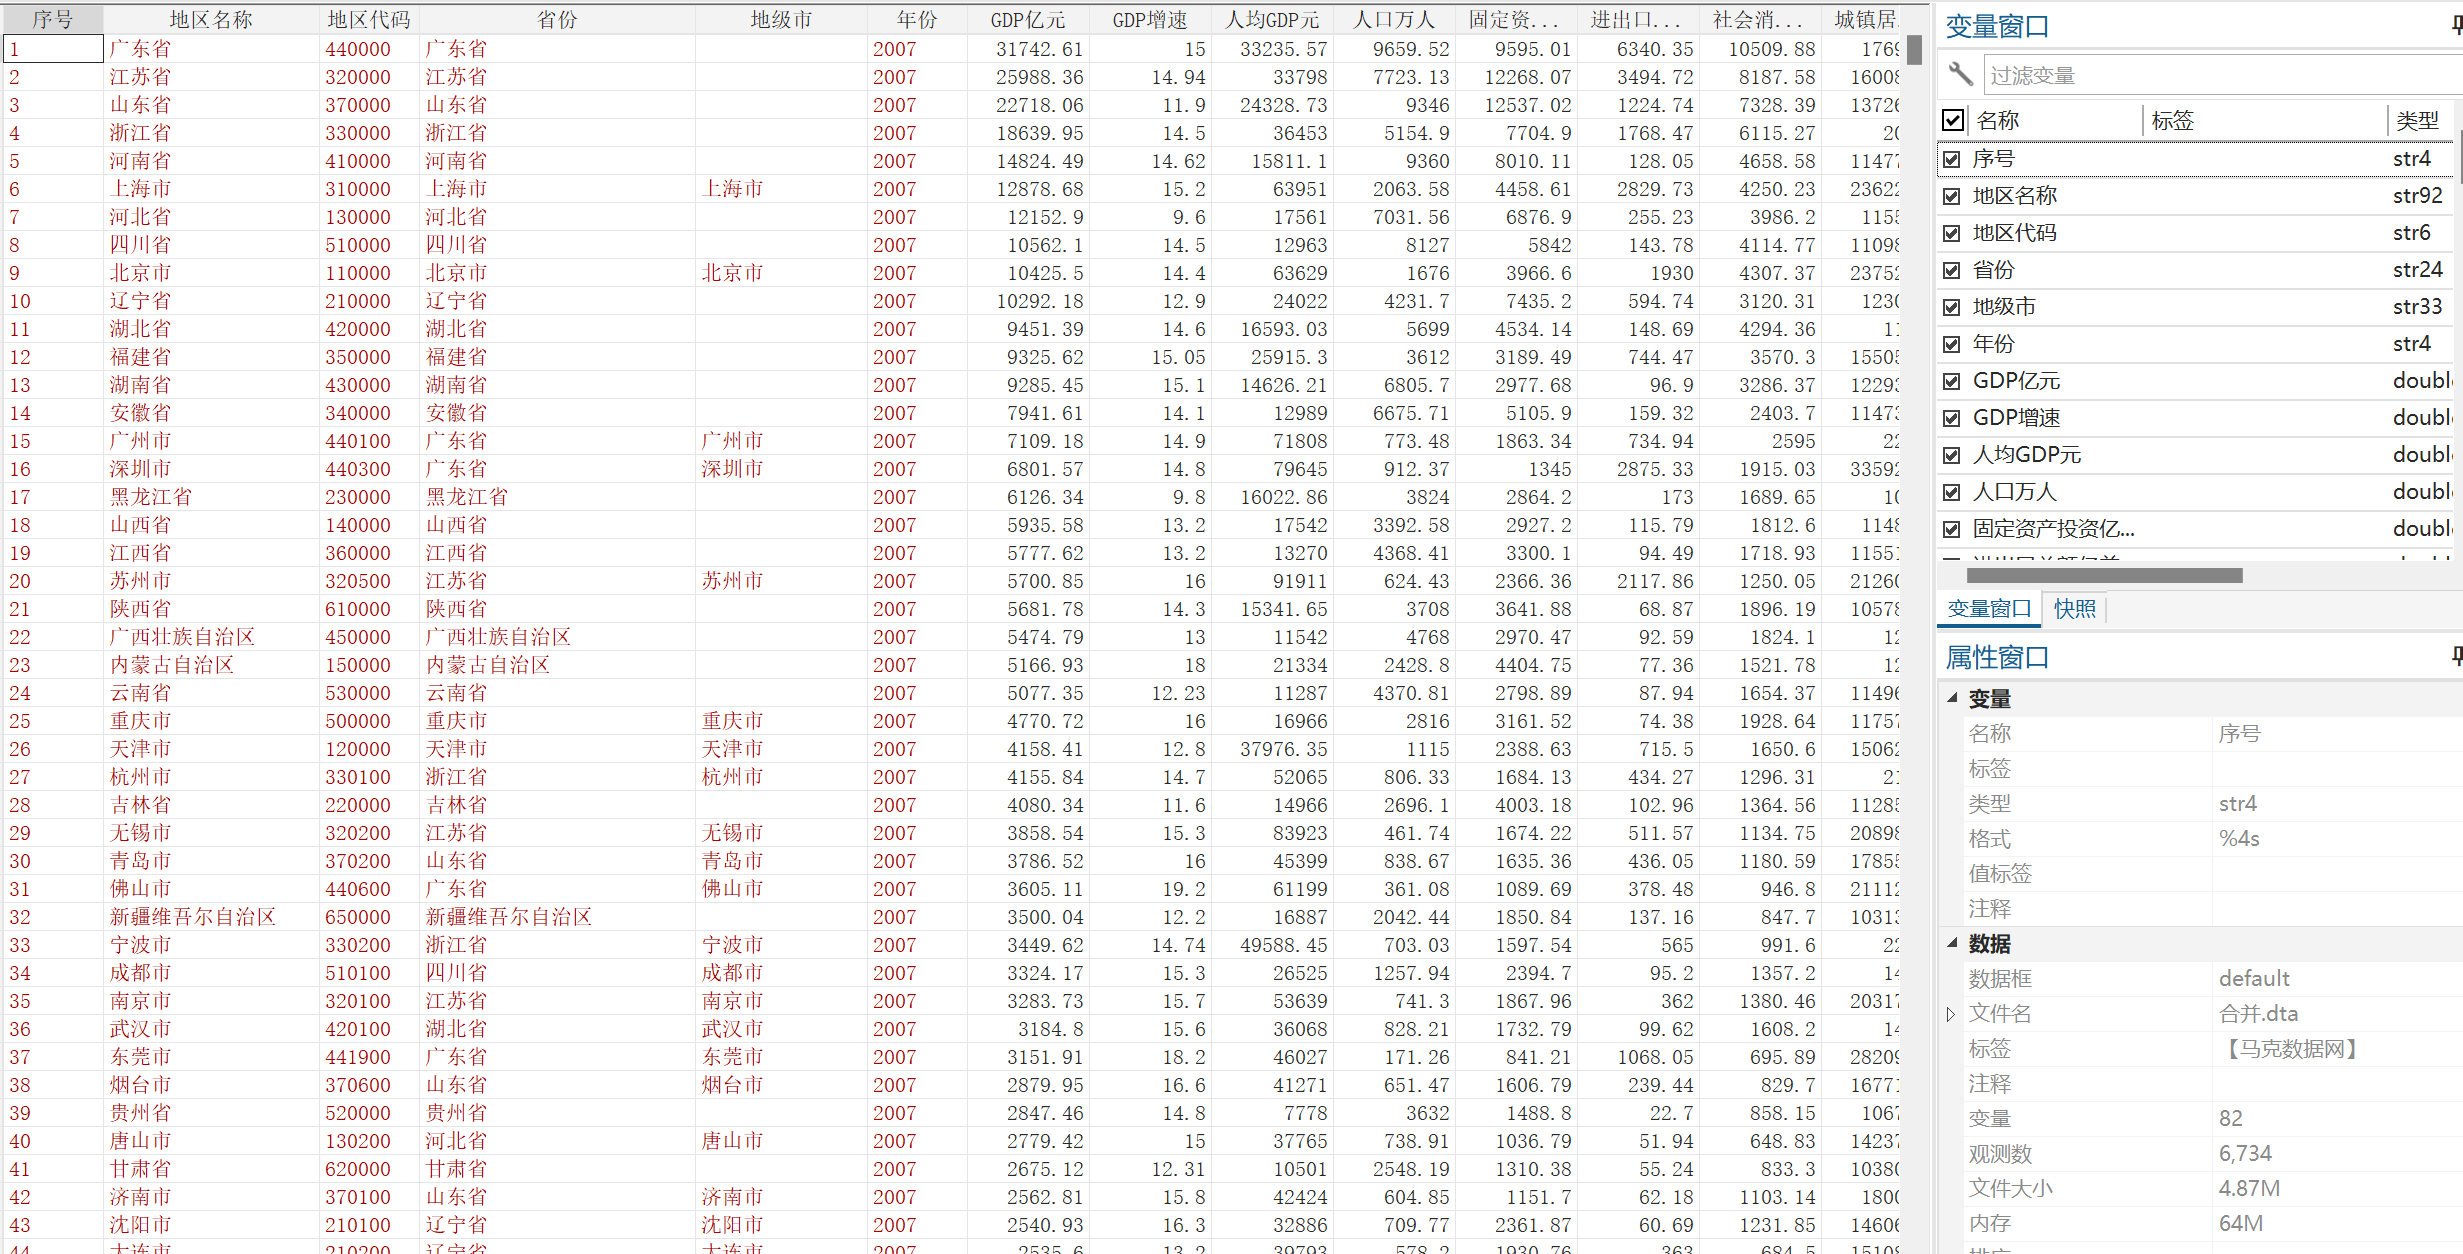
Task: Click the 地区代码 column header
Action: pyautogui.click(x=368, y=20)
